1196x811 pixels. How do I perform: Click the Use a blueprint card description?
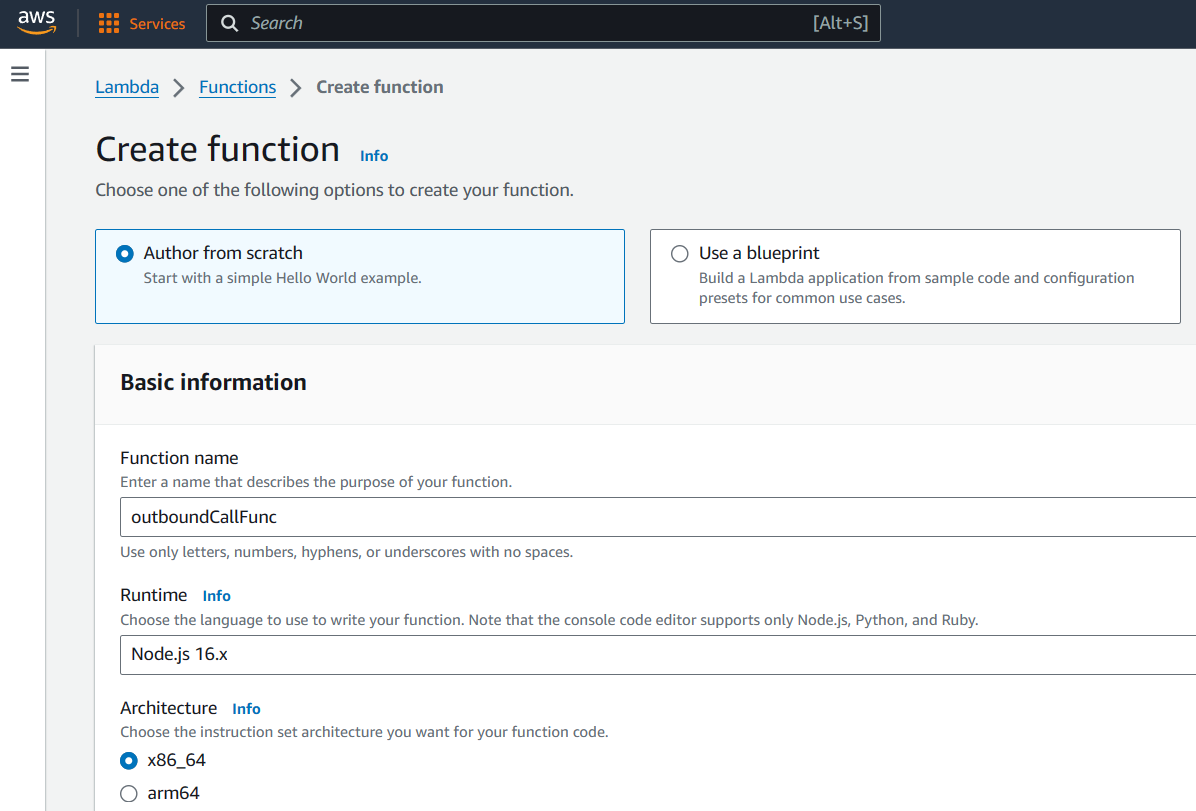pyautogui.click(x=916, y=288)
